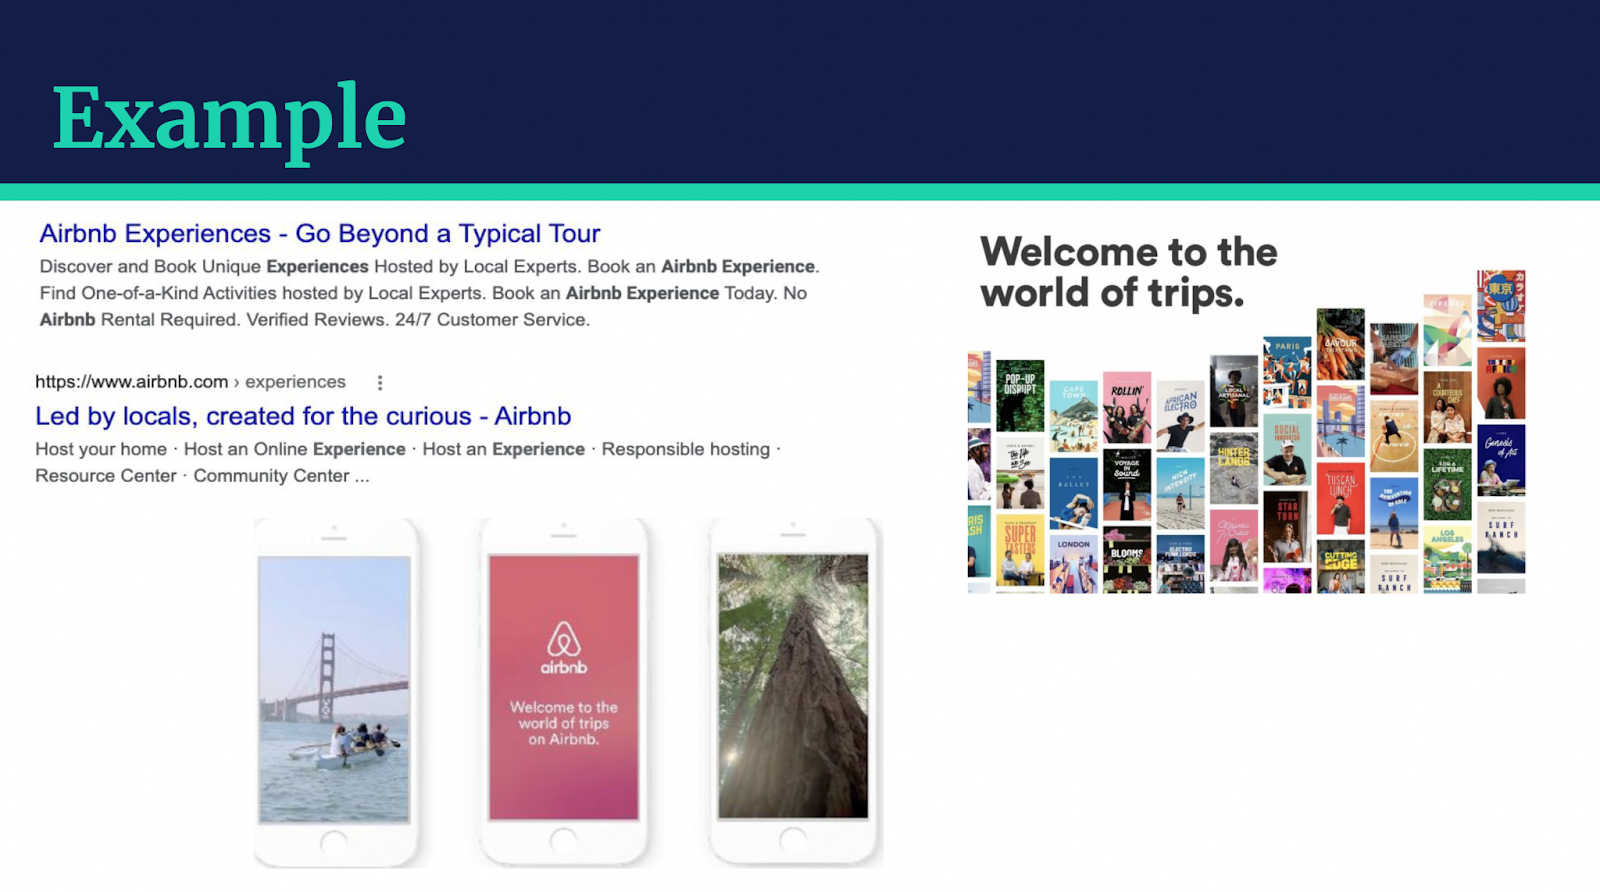Open the 'Star Turn' poster
The width and height of the screenshot is (1600, 892).
point(1287,526)
